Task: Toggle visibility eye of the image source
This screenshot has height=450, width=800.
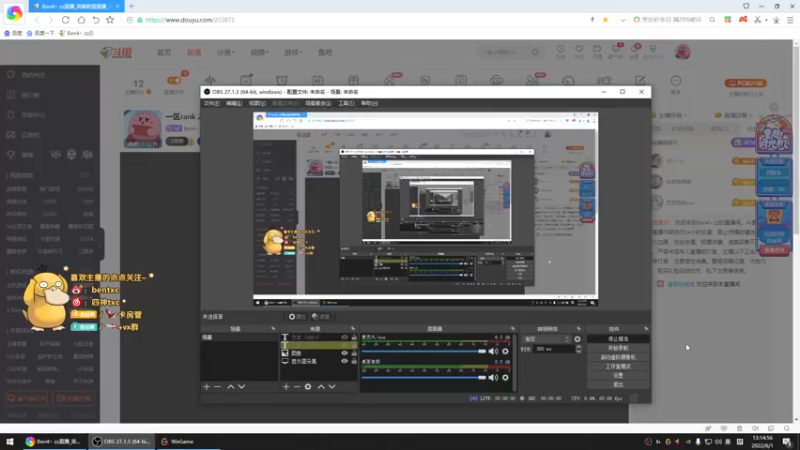Action: pos(344,353)
